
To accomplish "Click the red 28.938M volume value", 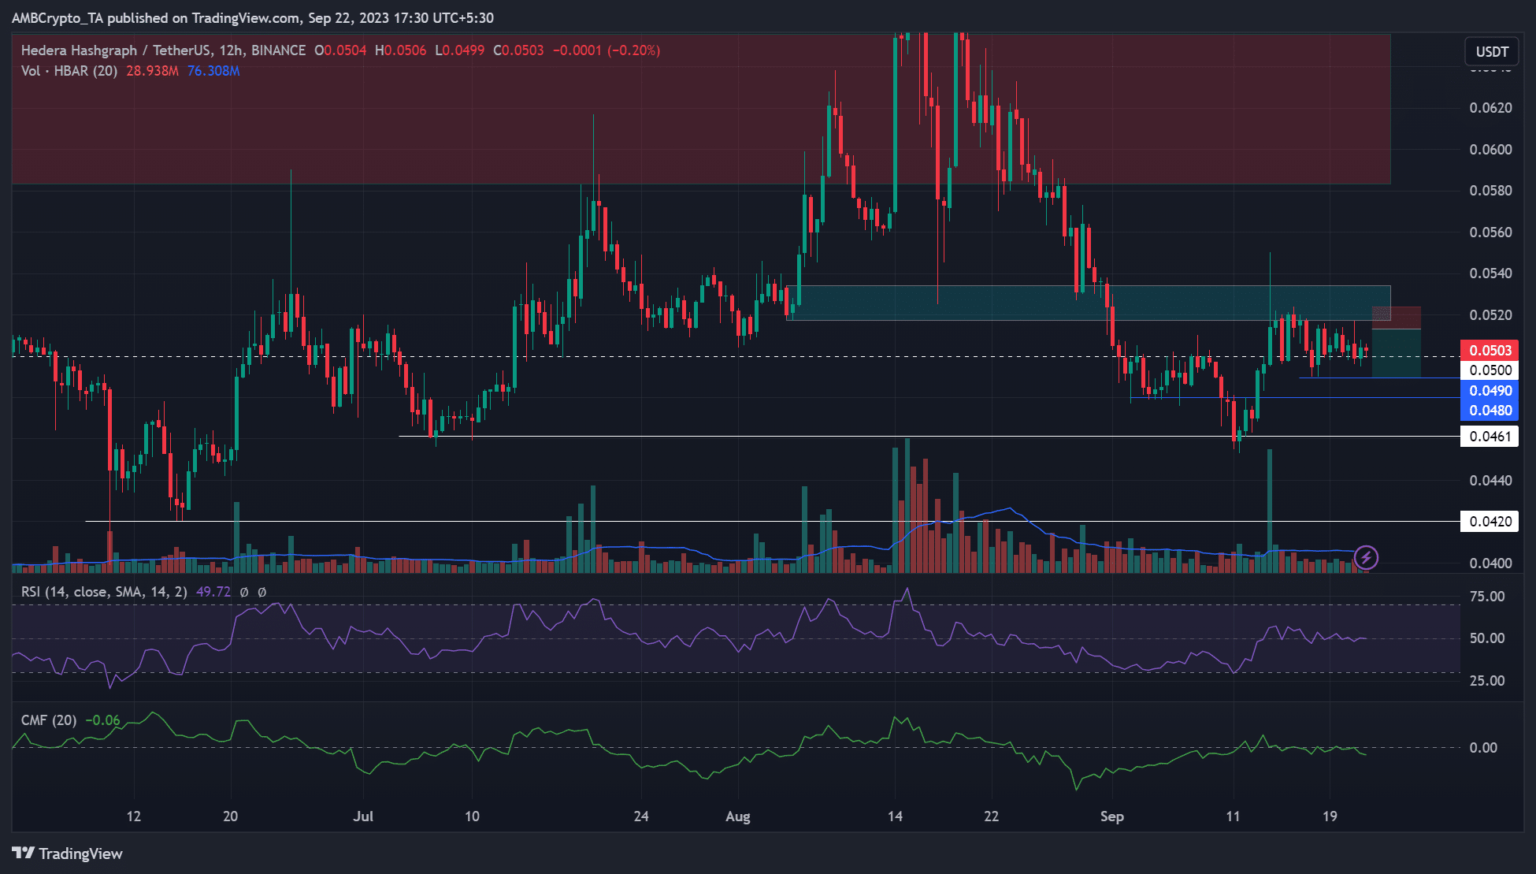I will tap(152, 71).
